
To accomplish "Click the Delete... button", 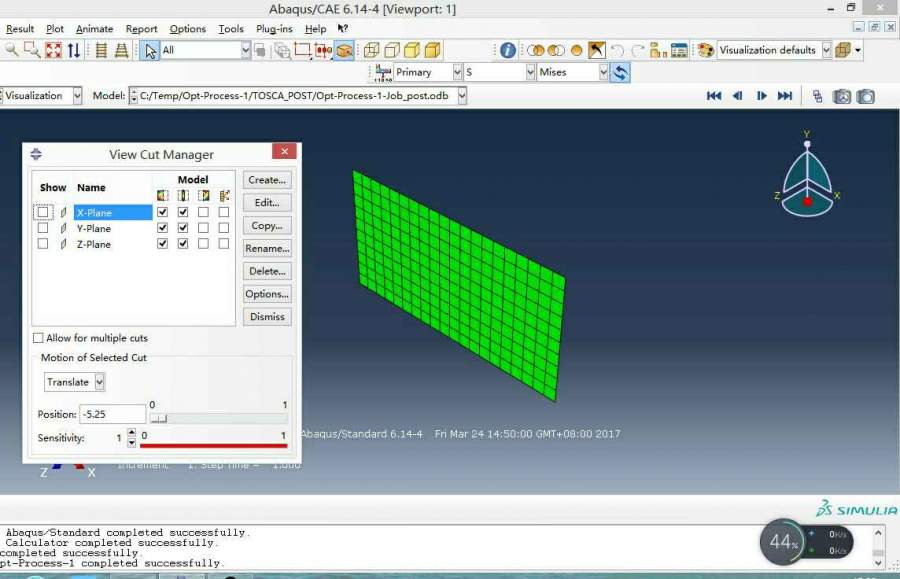I will point(267,271).
